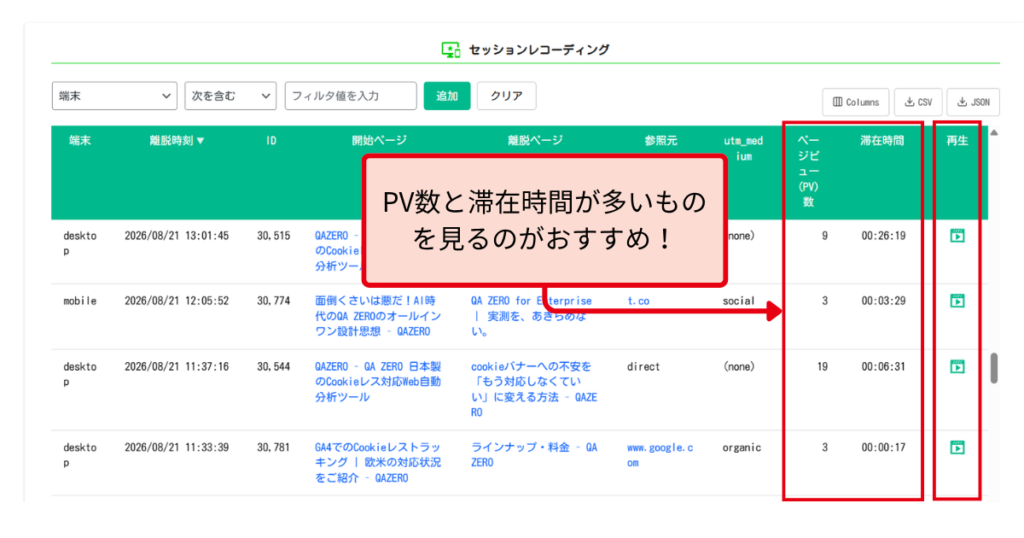Screen dimensions: 1024x538
Task: Click the 離脱ページ column header
Action: (535, 140)
